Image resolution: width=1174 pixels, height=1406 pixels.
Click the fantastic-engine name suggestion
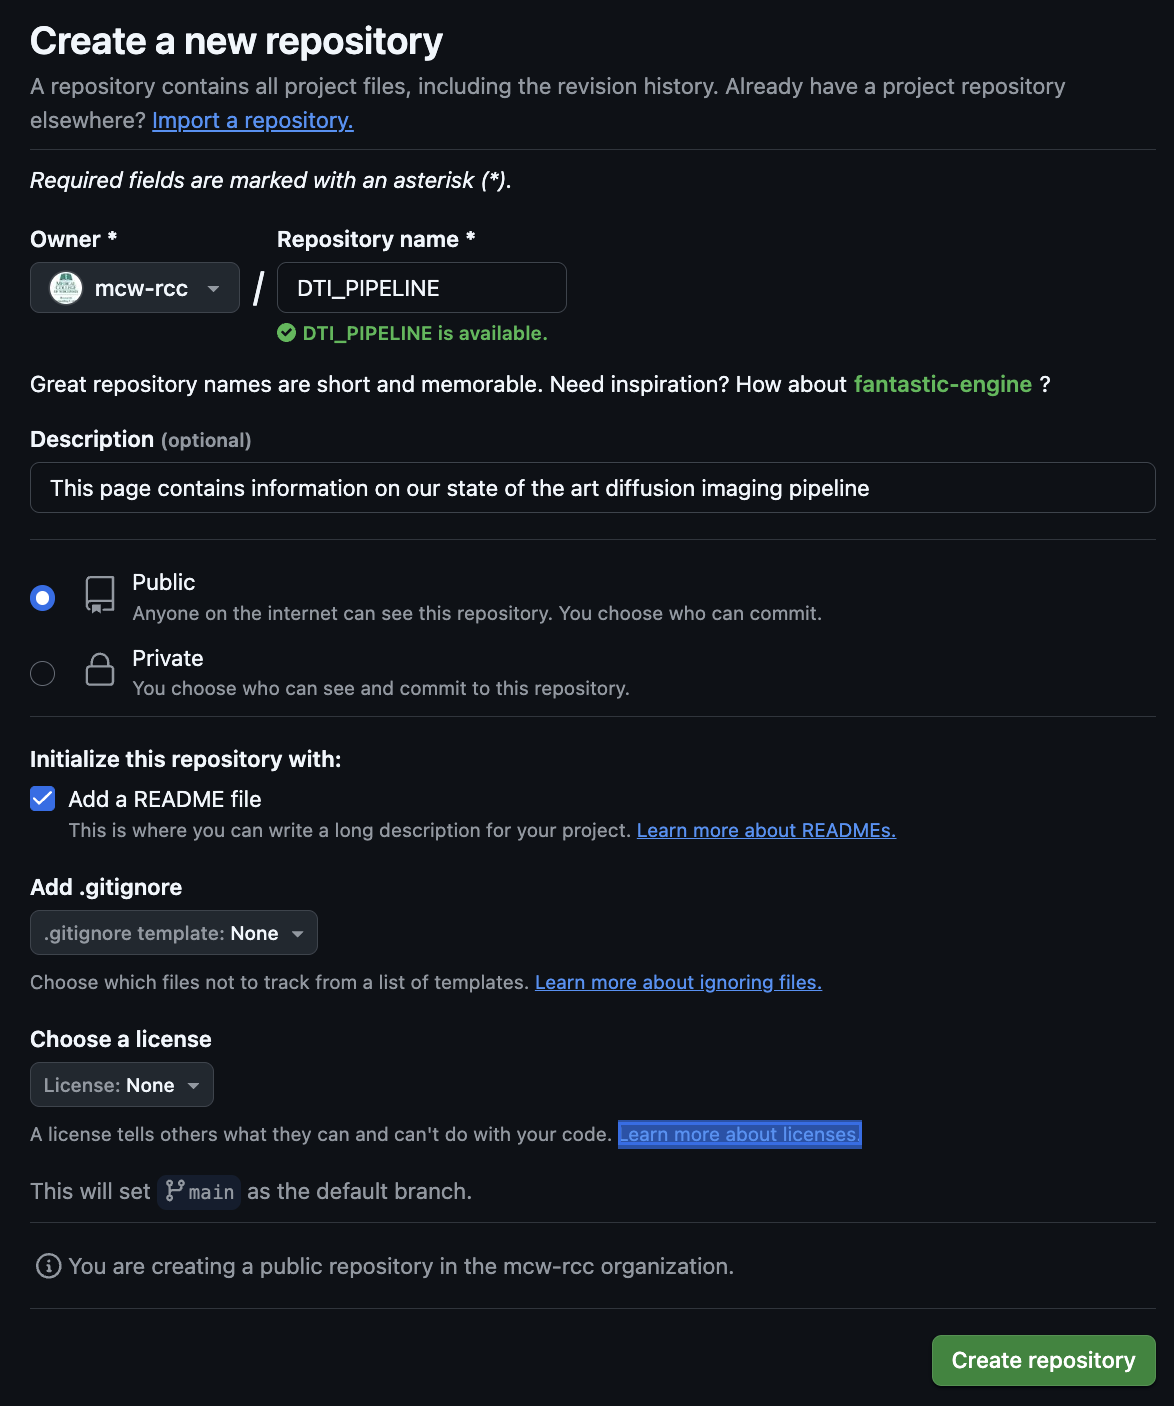pyautogui.click(x=942, y=384)
